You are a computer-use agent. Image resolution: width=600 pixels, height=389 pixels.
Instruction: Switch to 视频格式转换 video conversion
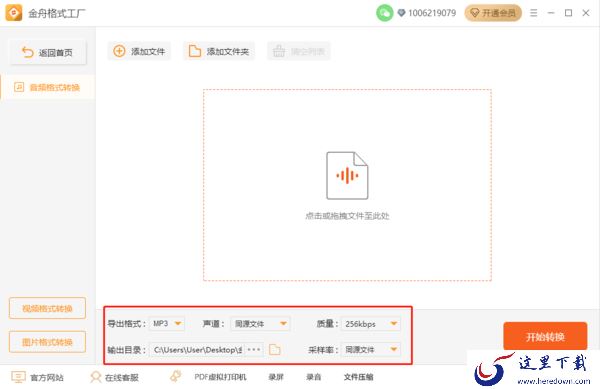[47, 308]
